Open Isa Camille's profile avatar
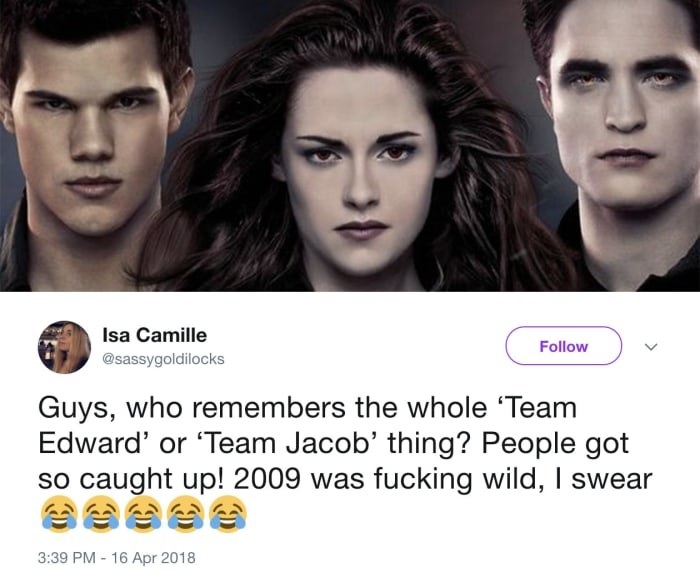Screen dimensions: 700x582 pos(64,347)
